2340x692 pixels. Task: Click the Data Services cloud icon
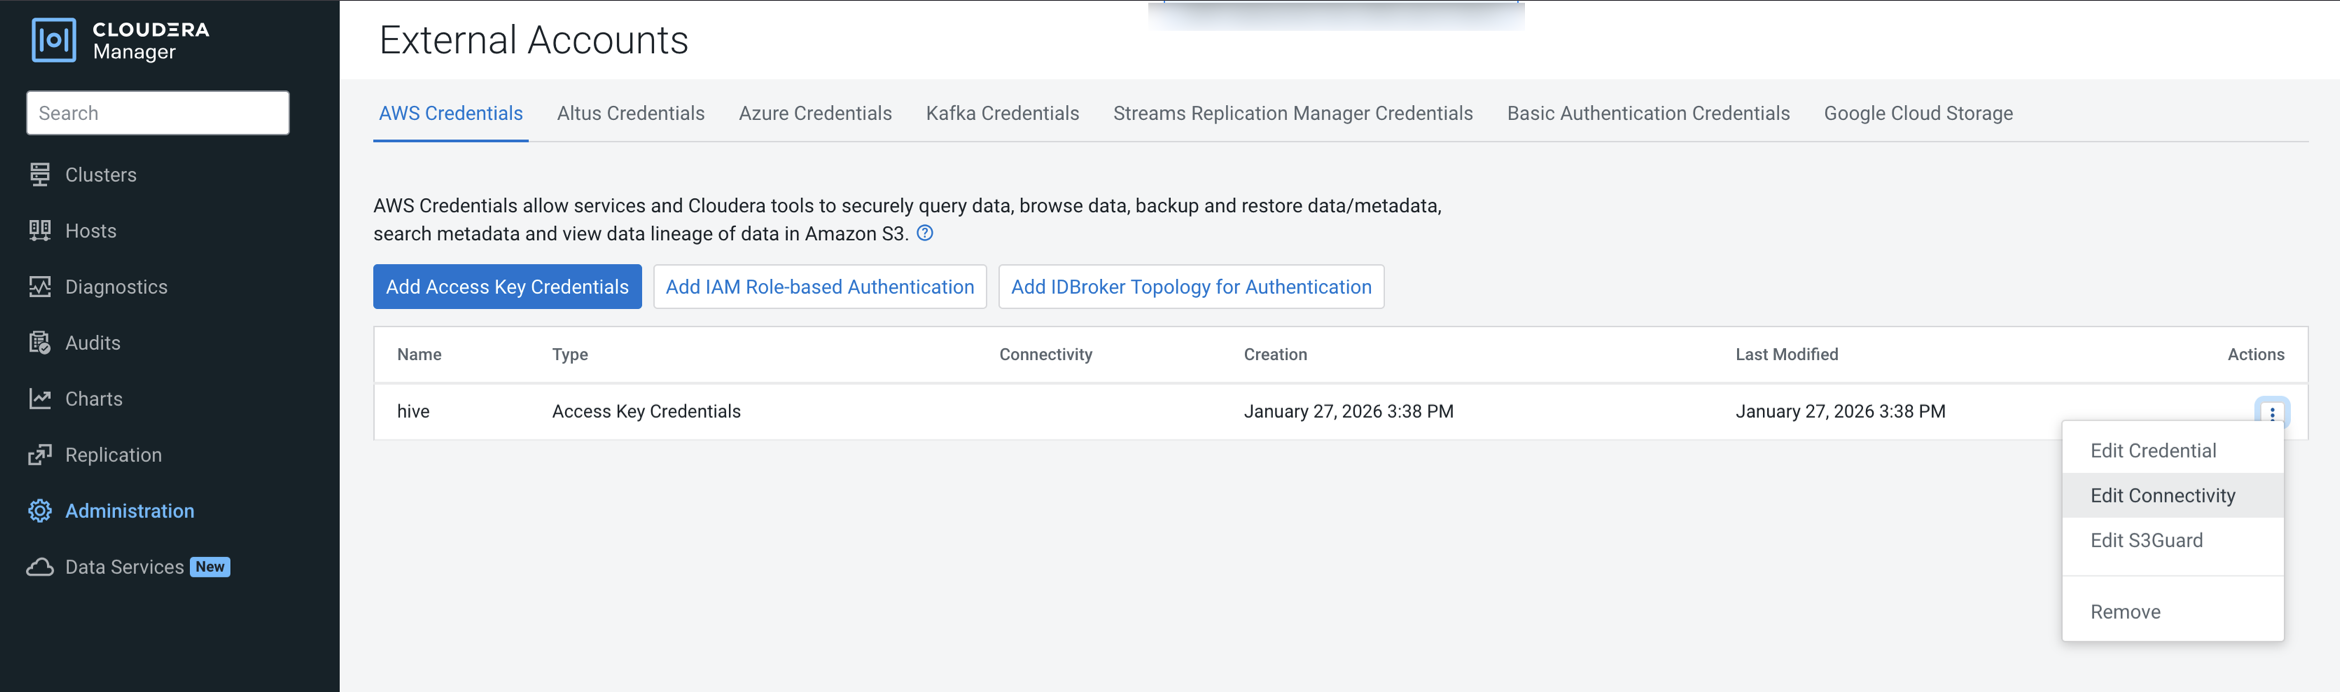click(x=40, y=567)
